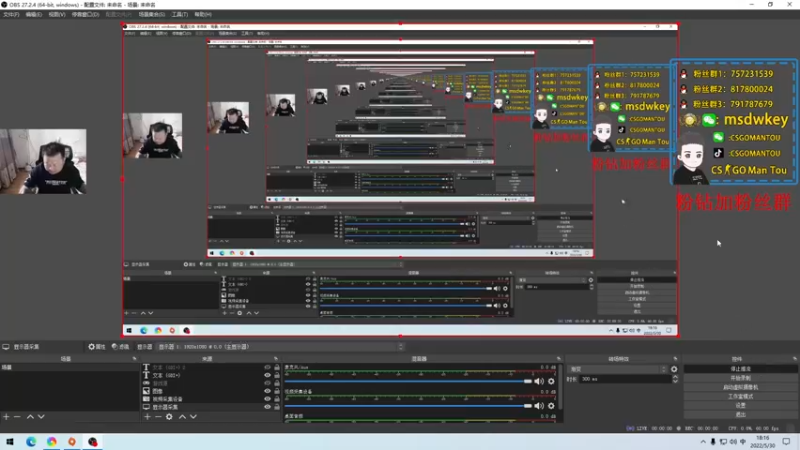Screen dimensions: 800x450
Task: Toggle lock of video capture device source
Action: pyautogui.click(x=277, y=399)
